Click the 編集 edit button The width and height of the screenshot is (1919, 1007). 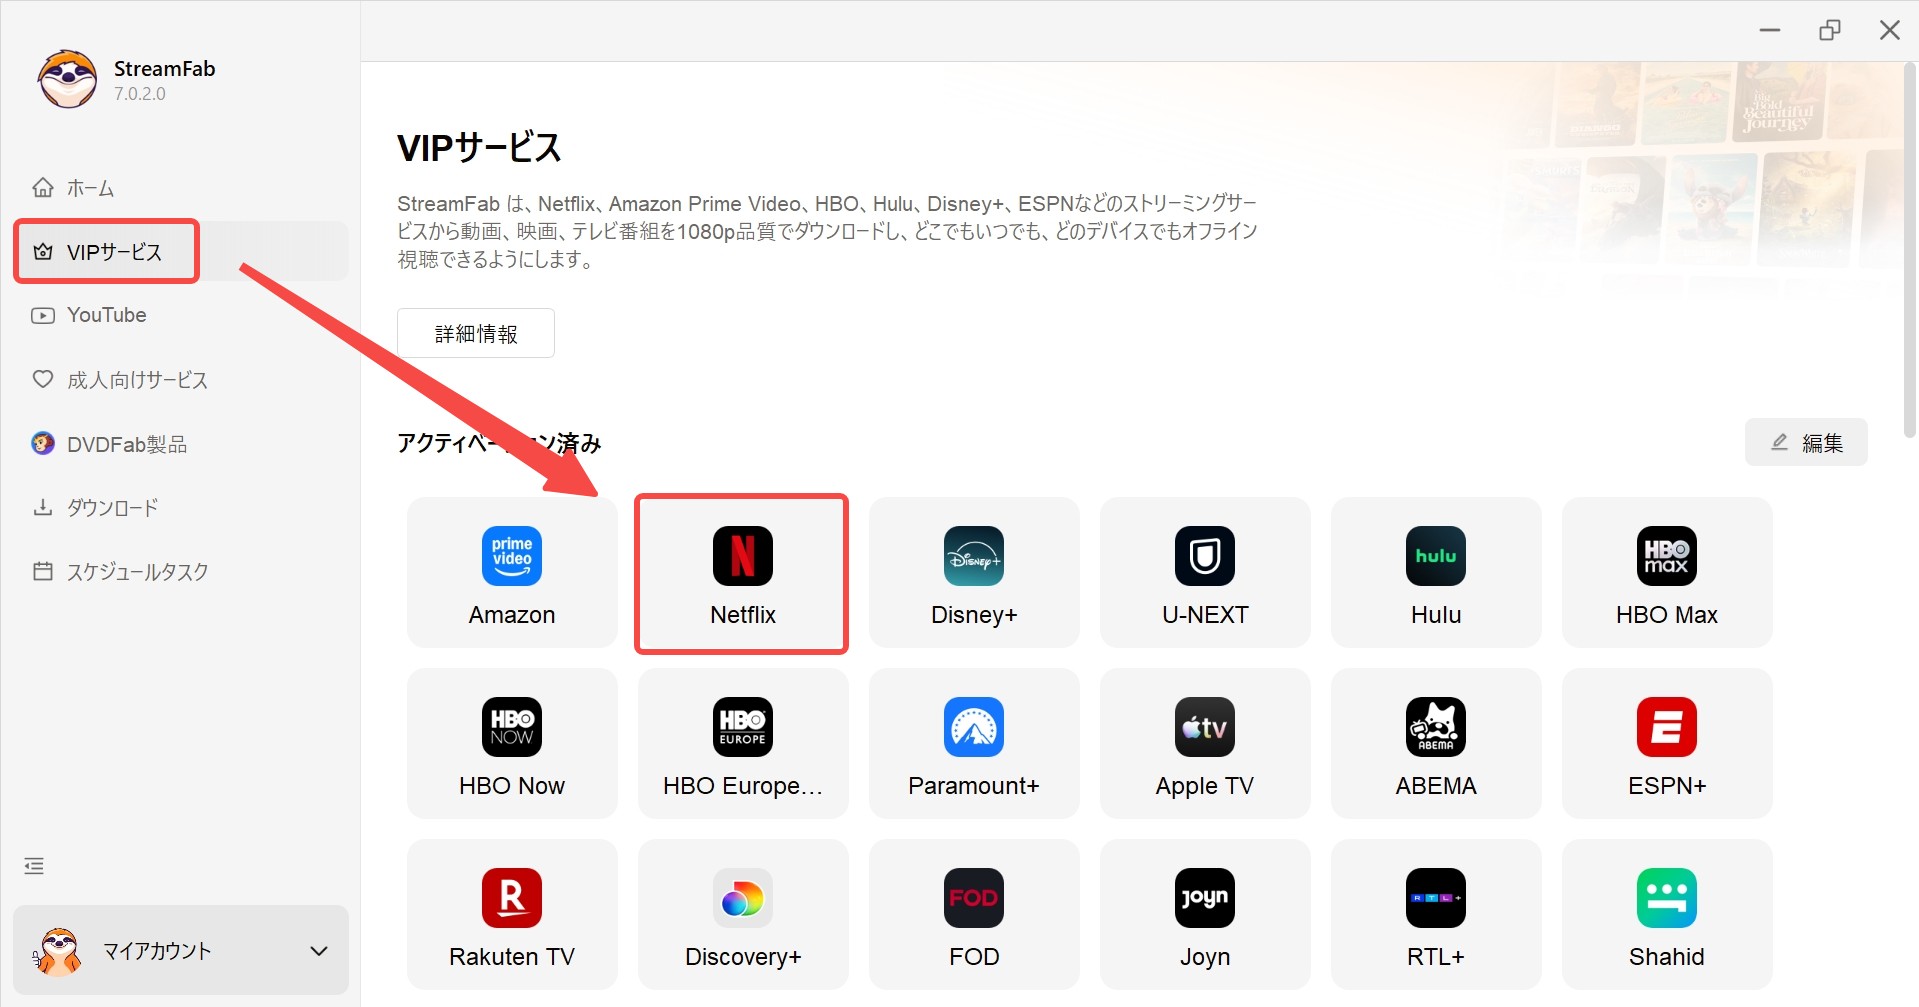point(1806,442)
